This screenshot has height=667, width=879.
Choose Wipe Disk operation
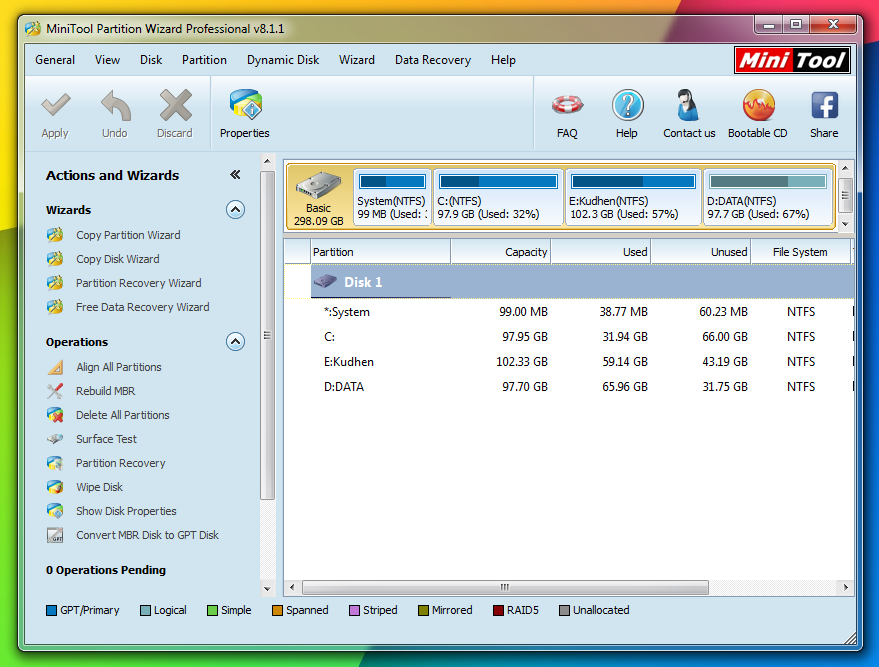(x=99, y=487)
